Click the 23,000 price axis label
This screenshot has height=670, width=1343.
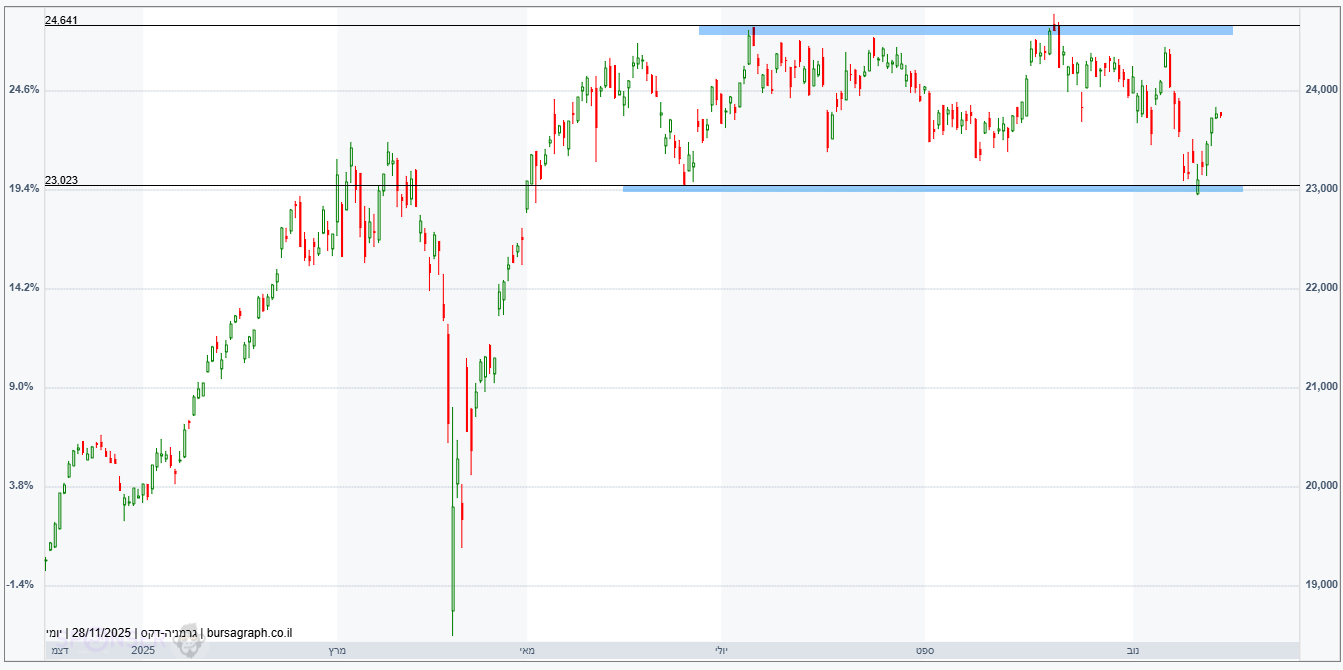tap(1321, 189)
